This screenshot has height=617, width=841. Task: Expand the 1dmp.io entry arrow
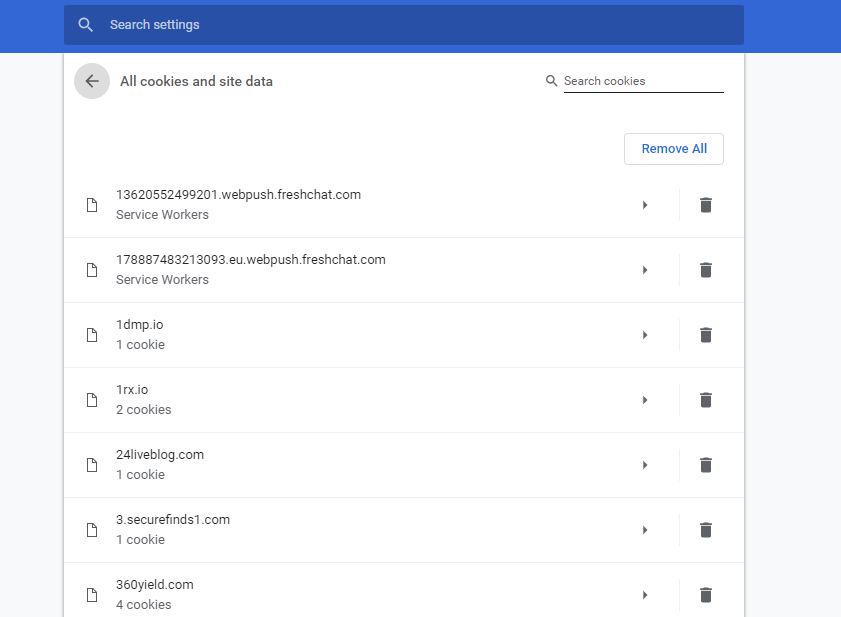click(645, 335)
